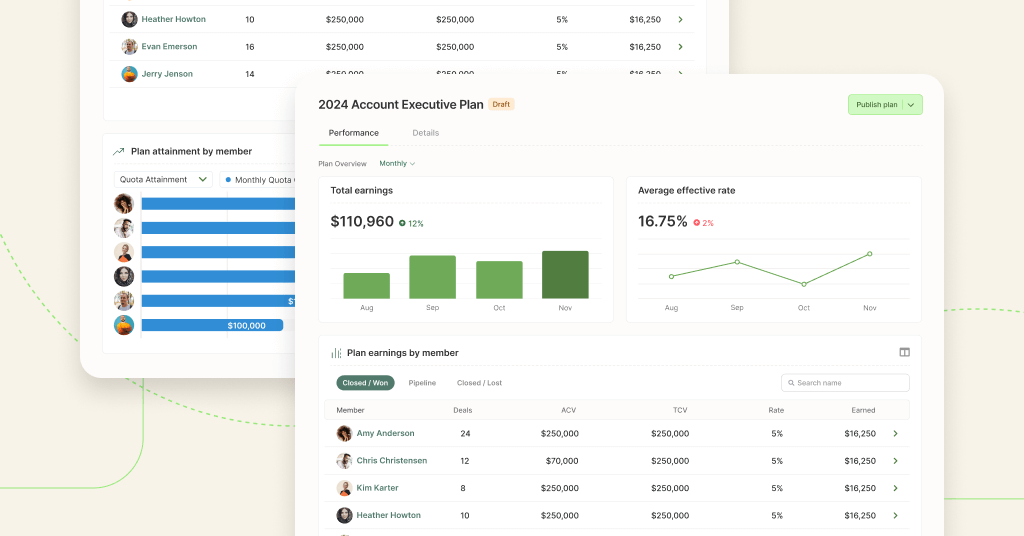Click the Sep bar in Total earnings

click(x=432, y=277)
